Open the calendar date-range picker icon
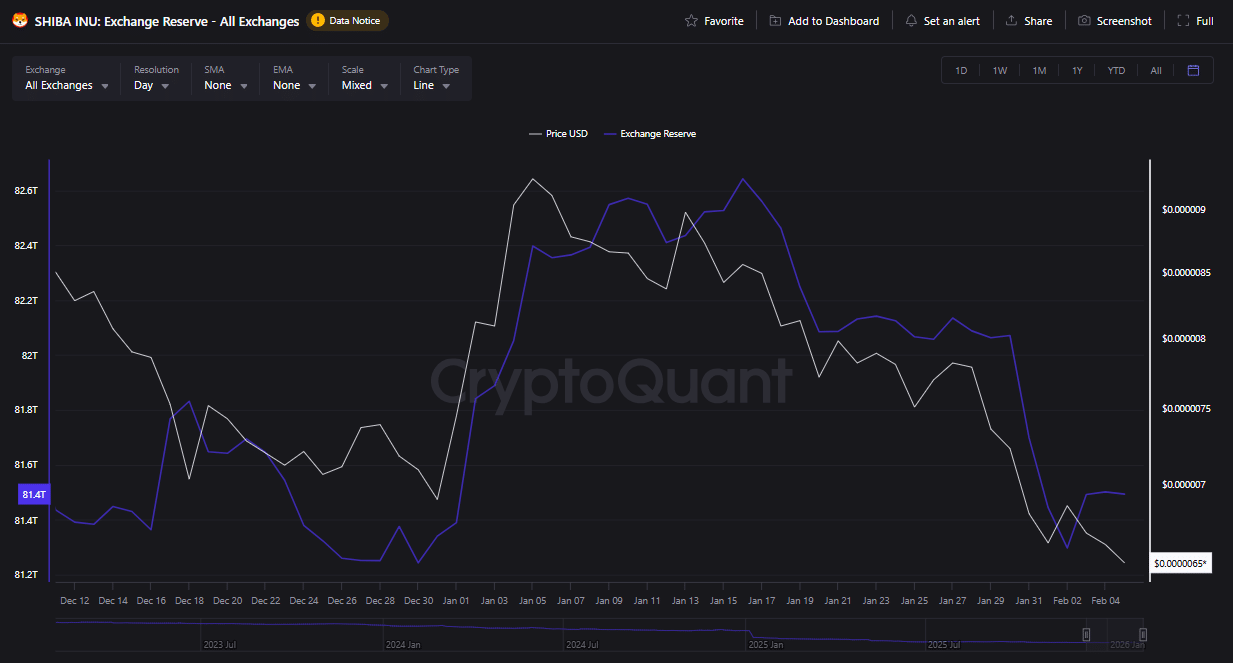The width and height of the screenshot is (1233, 663). tap(1195, 70)
